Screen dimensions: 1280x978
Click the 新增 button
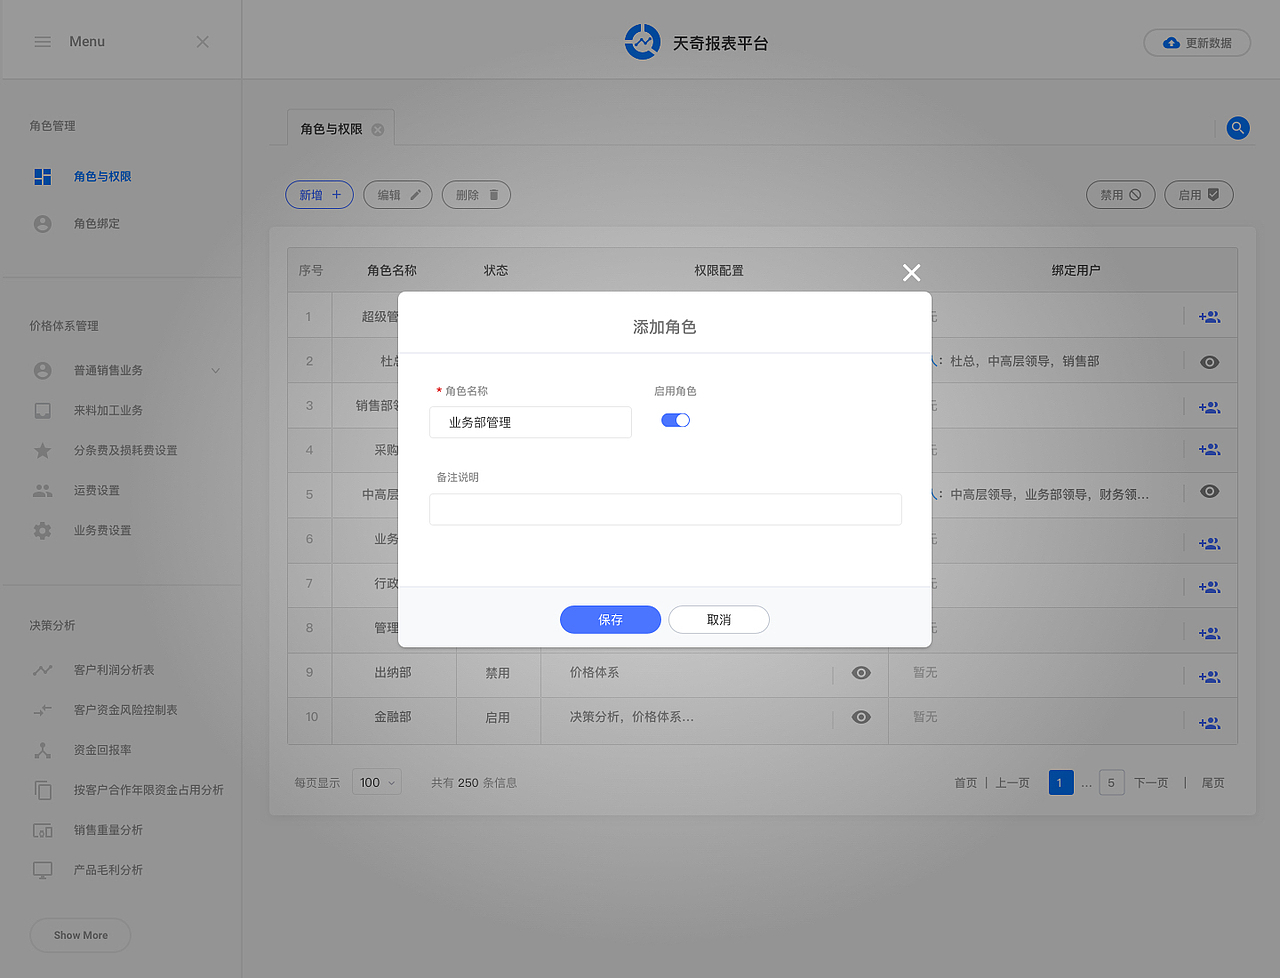point(320,195)
